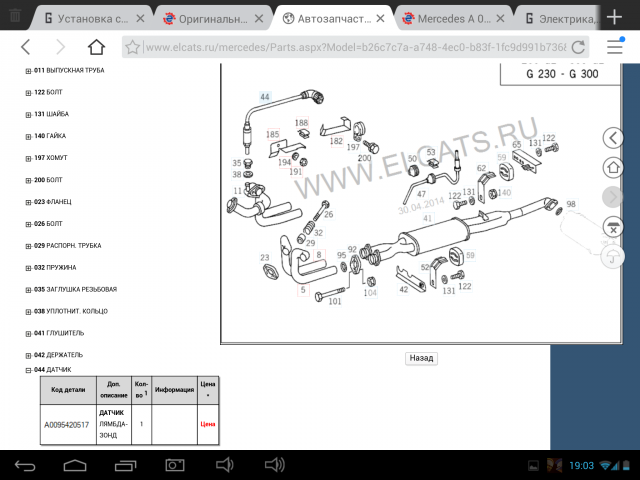Click part number 101 on diagram

[x=335, y=301]
